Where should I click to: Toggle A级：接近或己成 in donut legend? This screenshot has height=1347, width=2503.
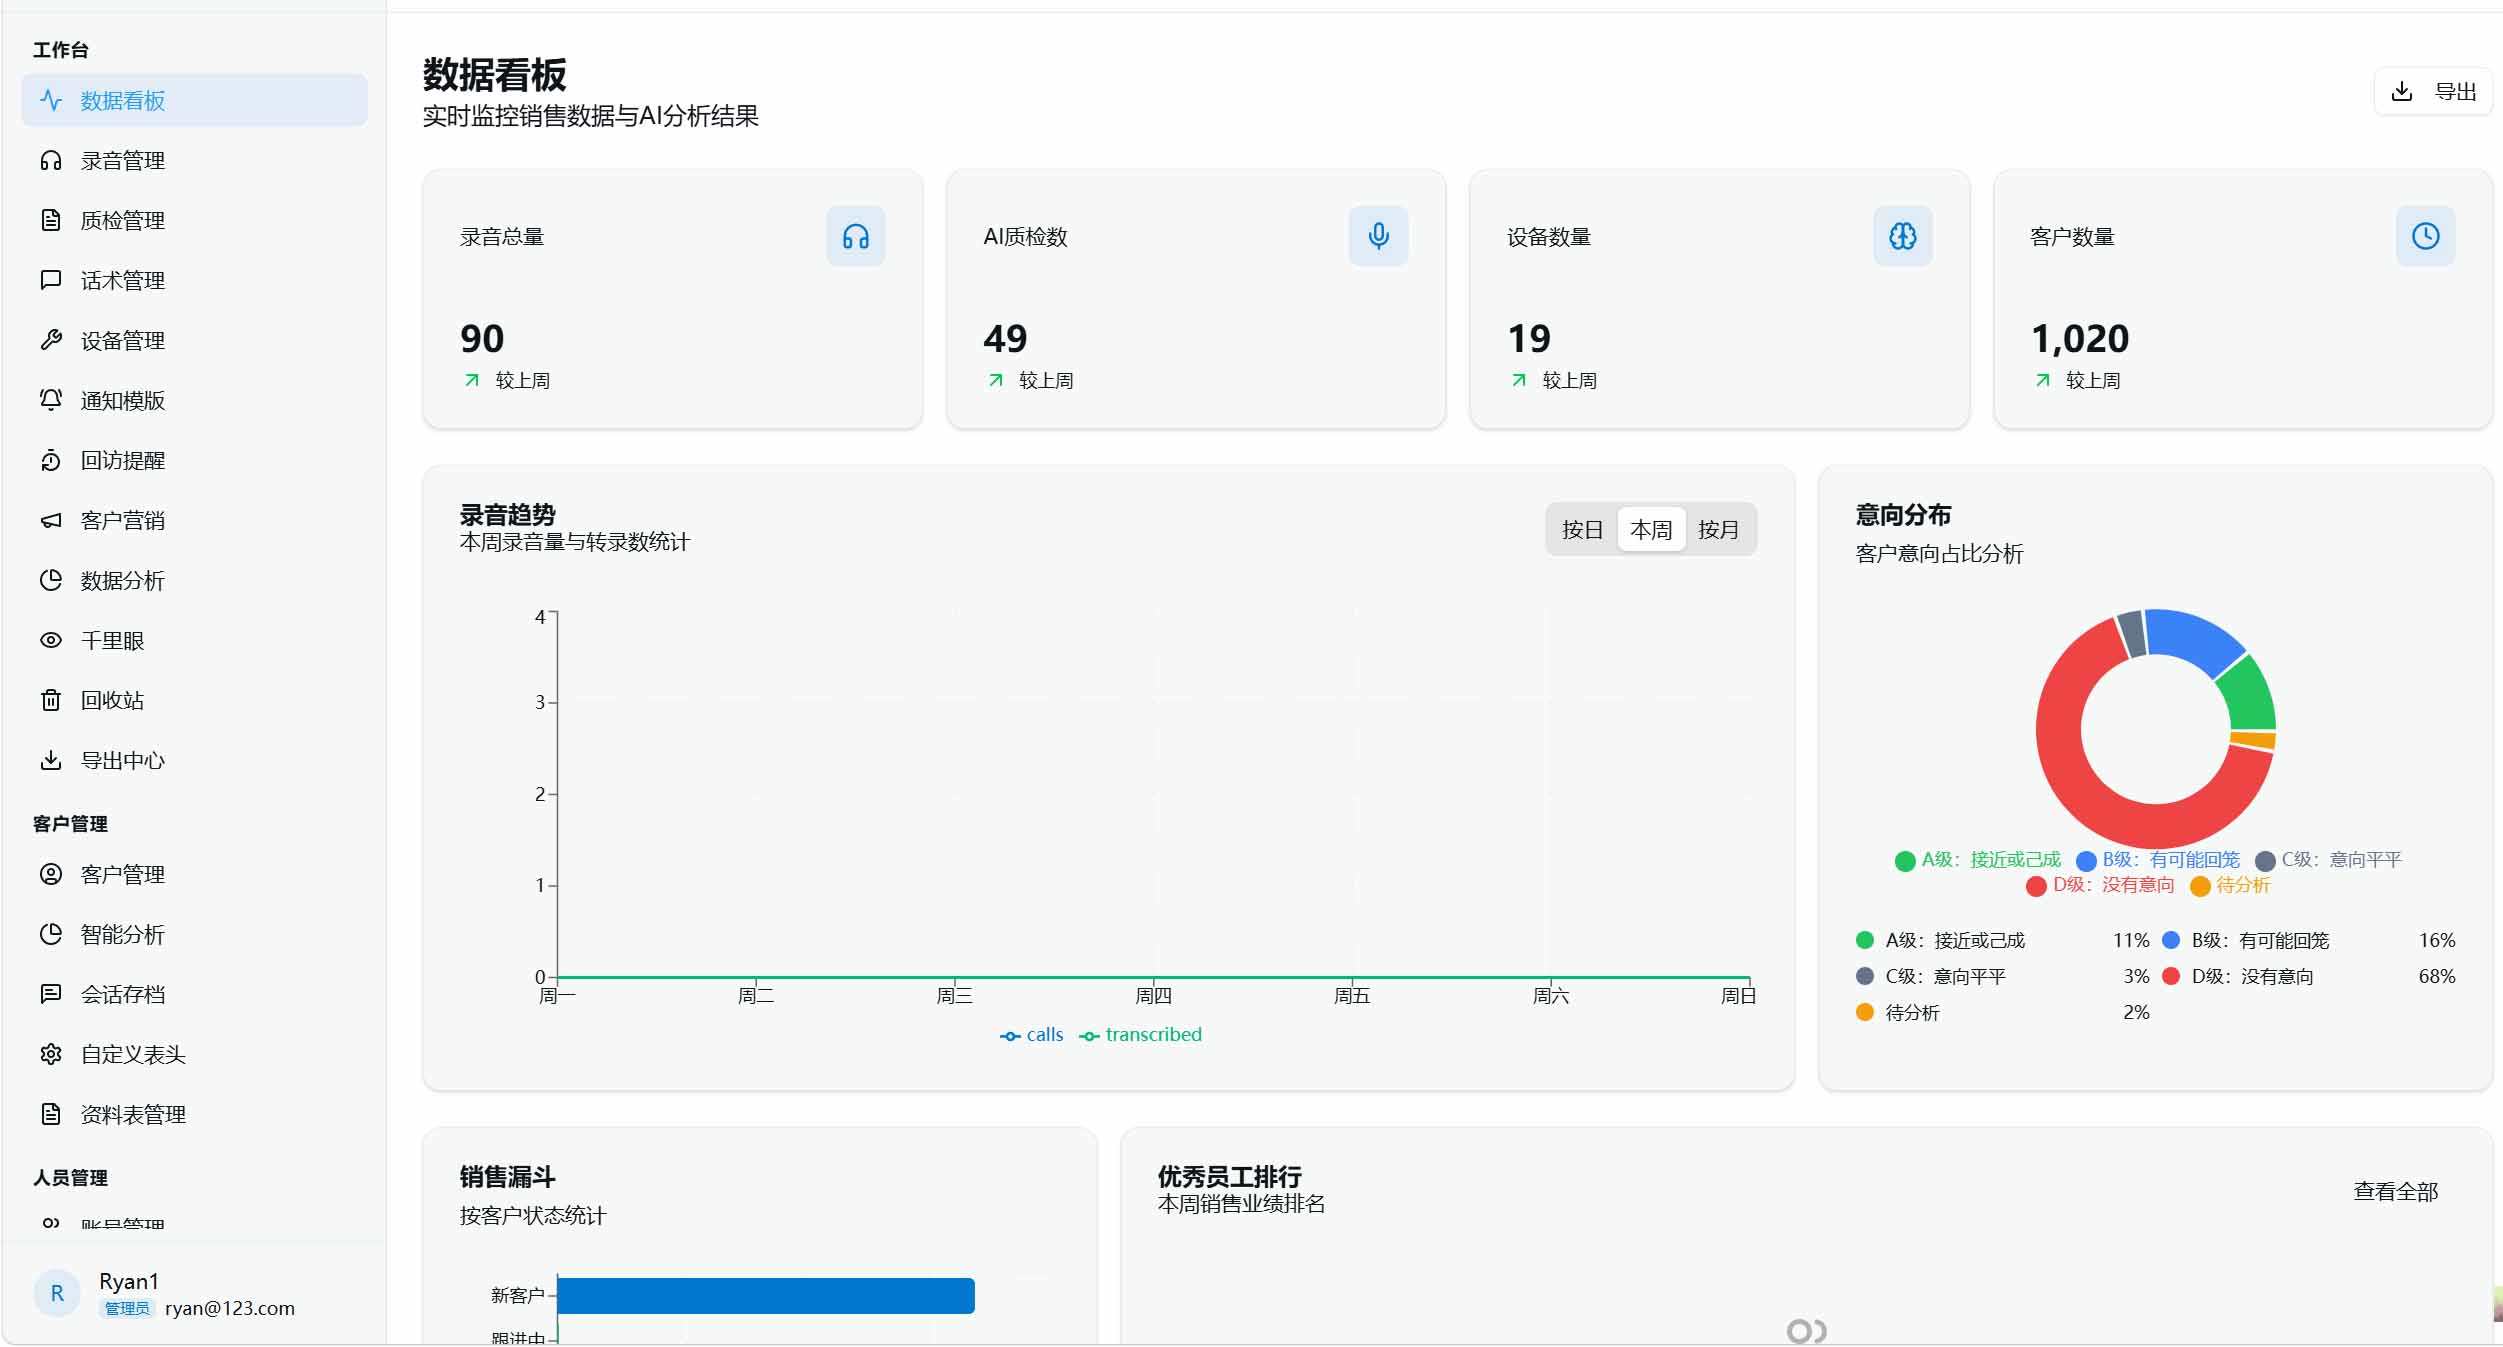[1978, 860]
